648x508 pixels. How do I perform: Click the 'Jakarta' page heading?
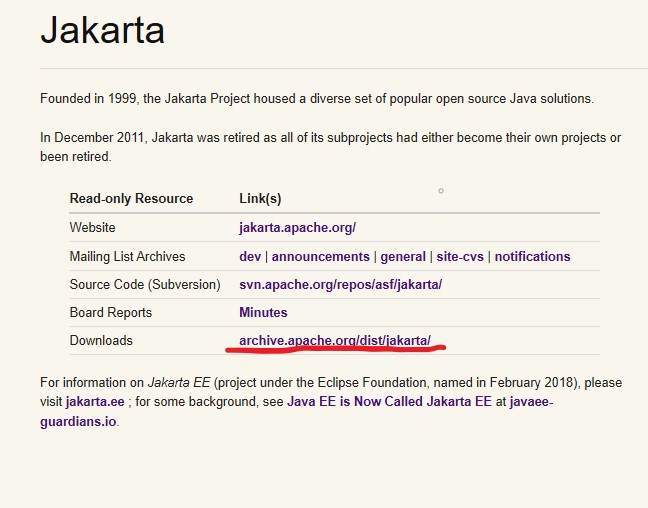click(102, 30)
